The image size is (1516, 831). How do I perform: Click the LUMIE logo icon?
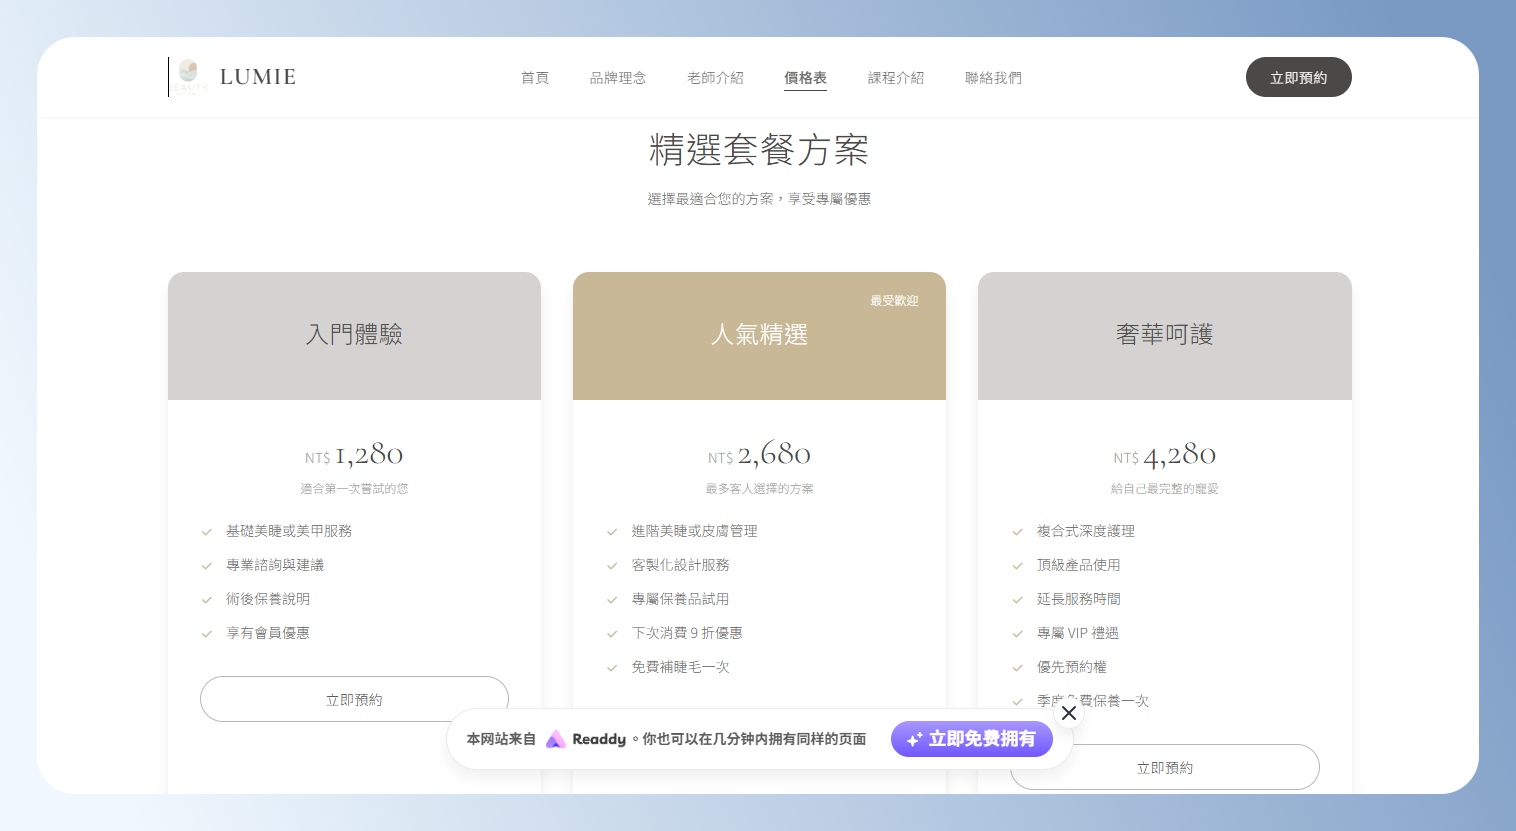click(189, 76)
